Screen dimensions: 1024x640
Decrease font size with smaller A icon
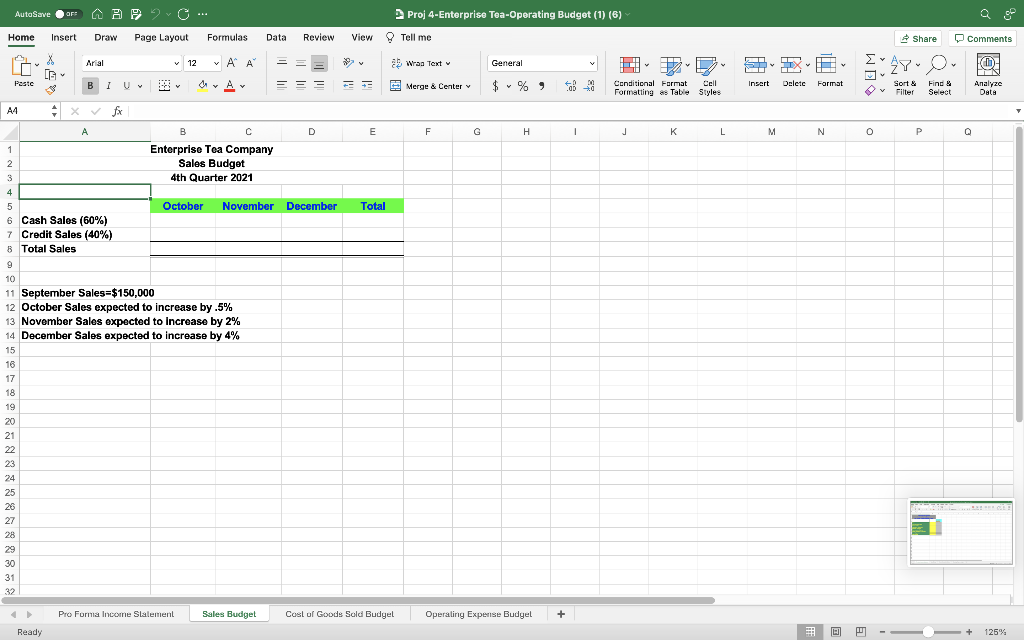click(250, 63)
